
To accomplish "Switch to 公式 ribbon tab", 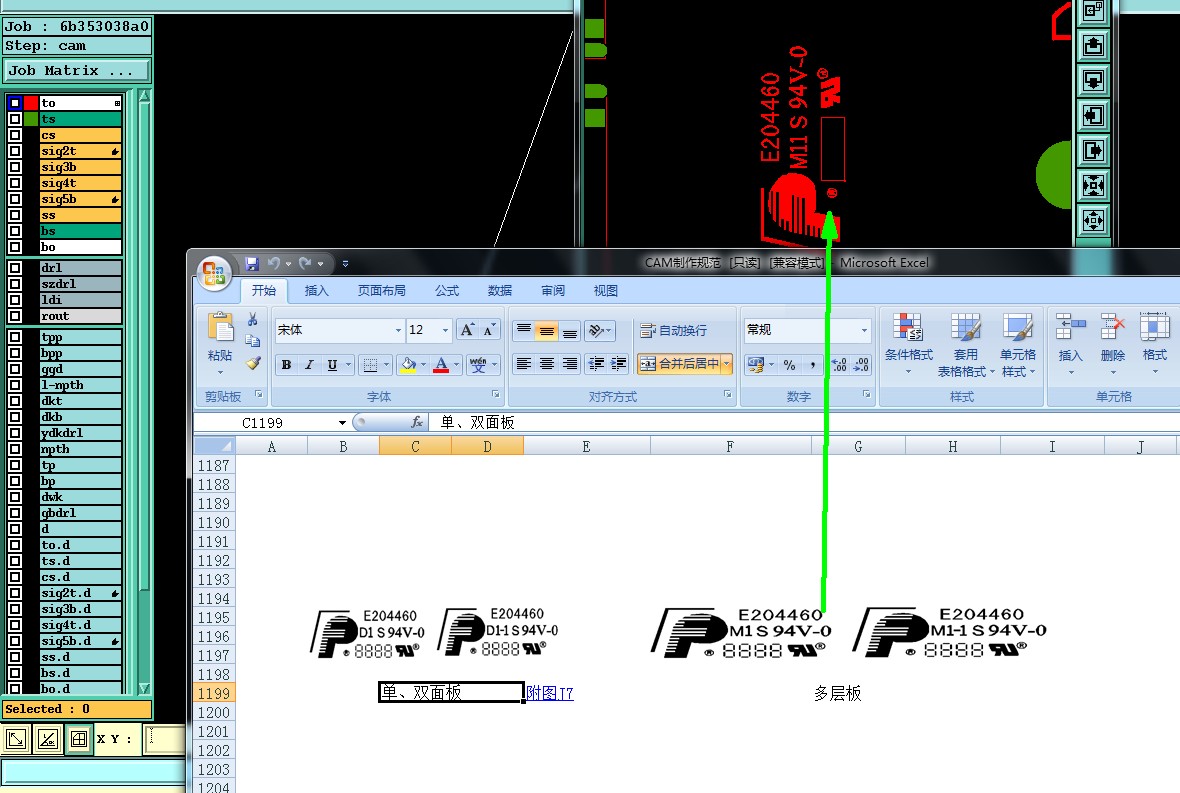I will [447, 290].
